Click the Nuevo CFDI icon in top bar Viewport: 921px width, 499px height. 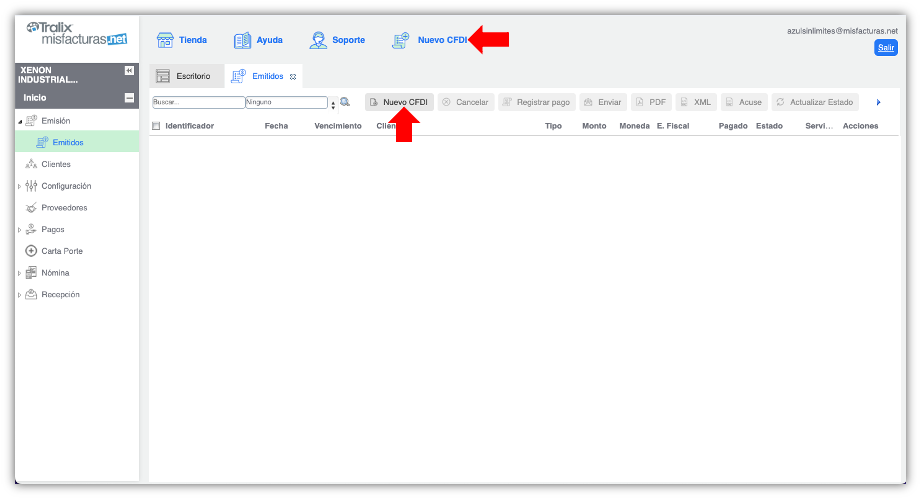coord(401,40)
